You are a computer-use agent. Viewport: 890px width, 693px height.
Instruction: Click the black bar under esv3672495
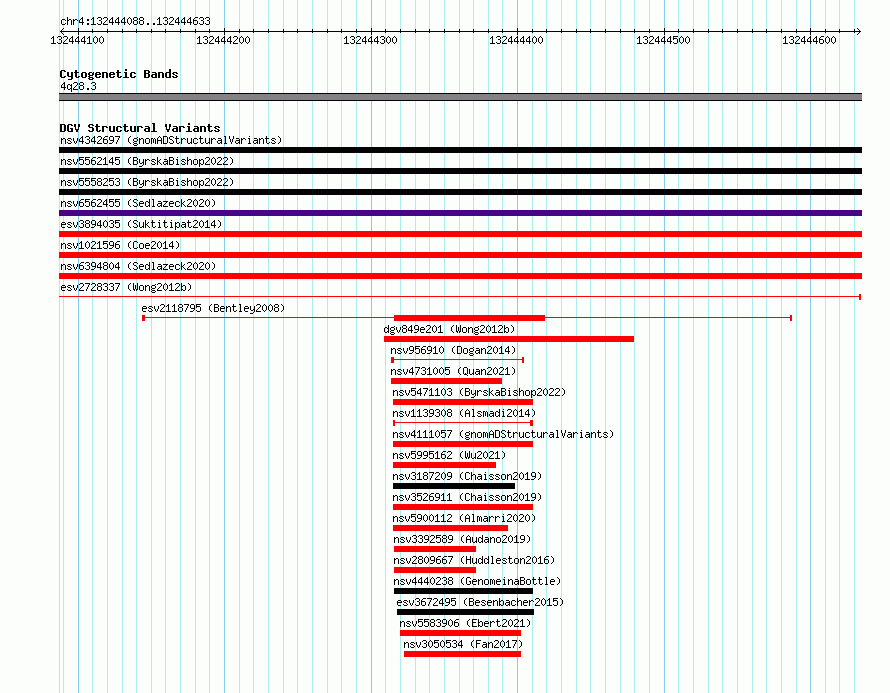tap(465, 612)
